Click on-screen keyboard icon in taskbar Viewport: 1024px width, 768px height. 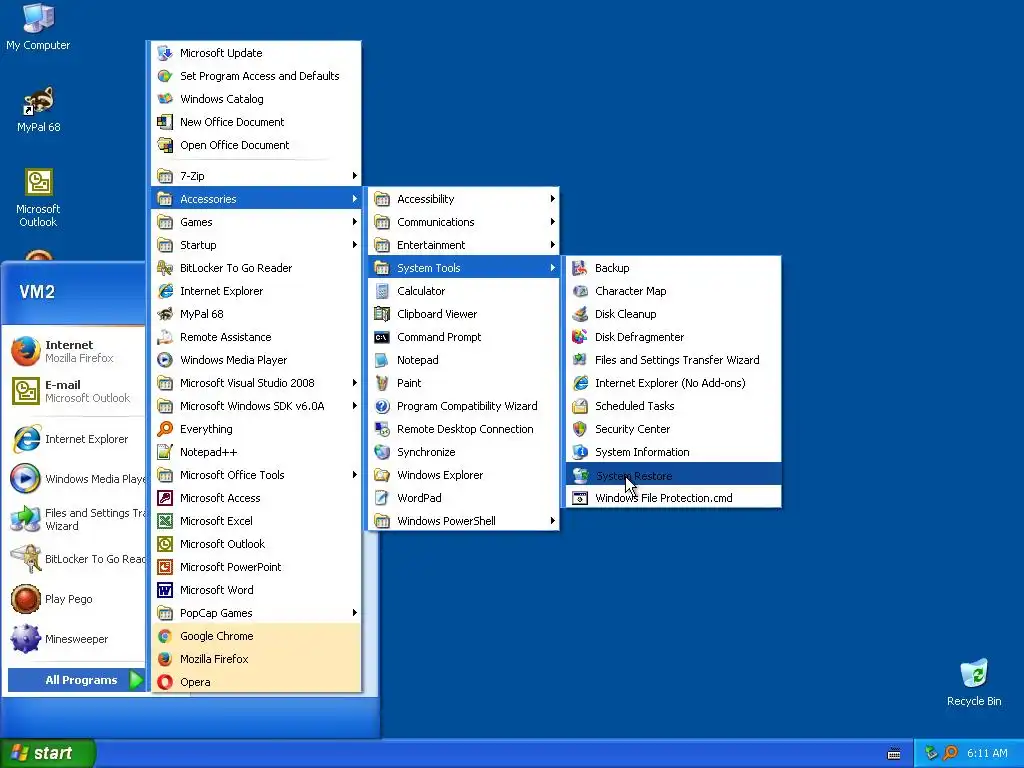pyautogui.click(x=894, y=754)
